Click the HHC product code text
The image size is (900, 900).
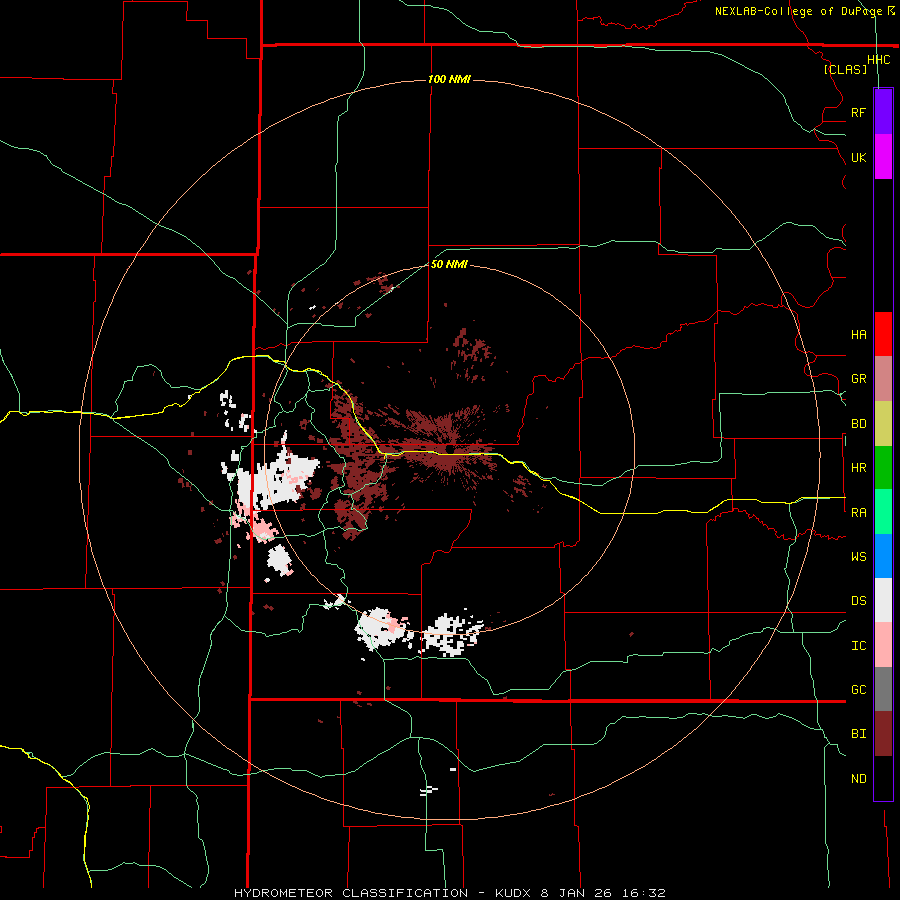tap(878, 60)
